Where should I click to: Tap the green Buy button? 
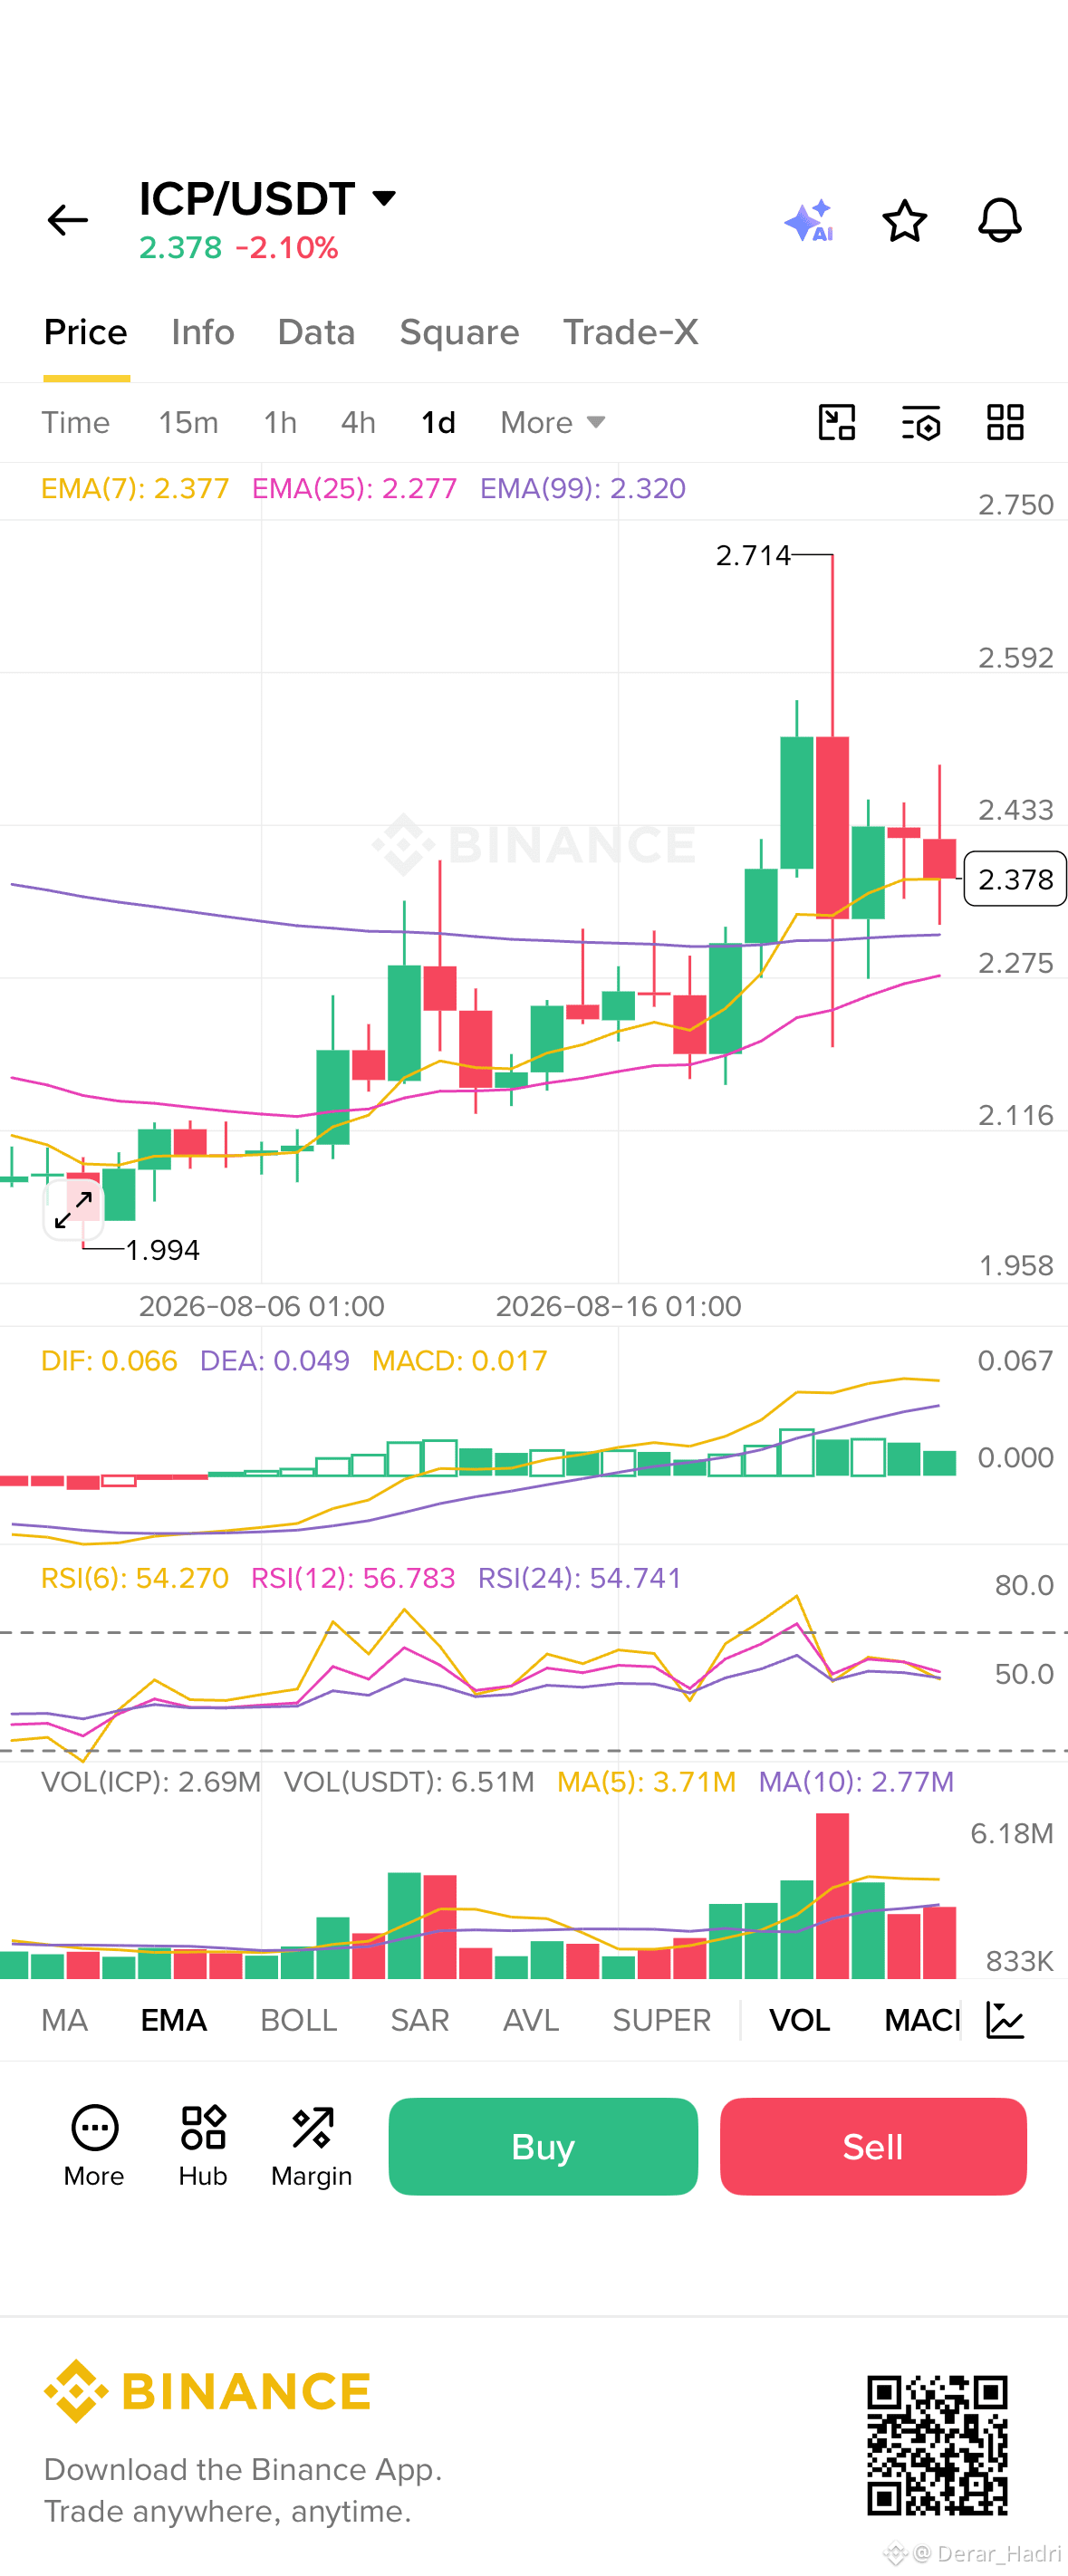pyautogui.click(x=543, y=2146)
